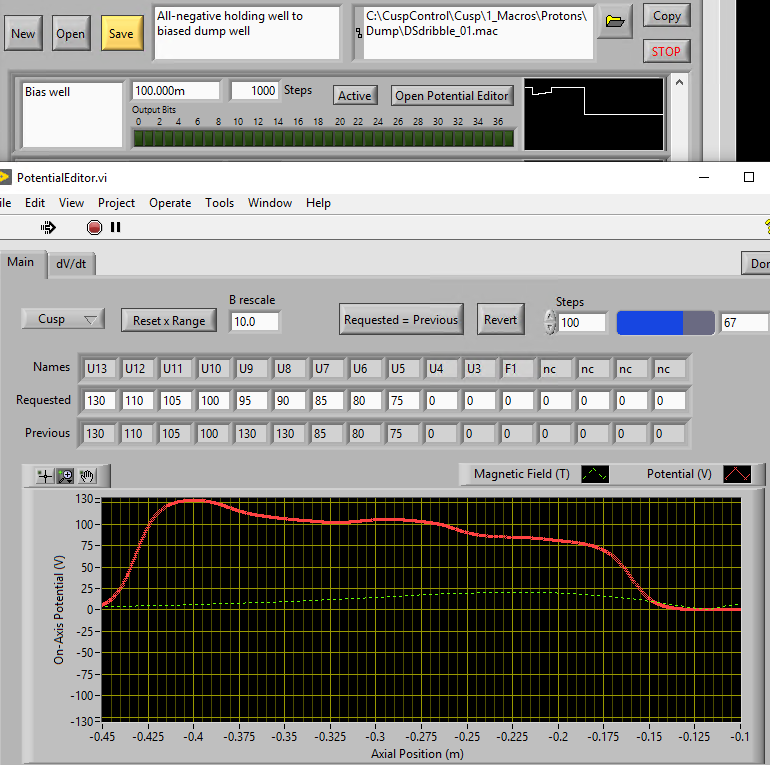Select the hand pan graph tool
The height and width of the screenshot is (765, 770).
[x=87, y=476]
